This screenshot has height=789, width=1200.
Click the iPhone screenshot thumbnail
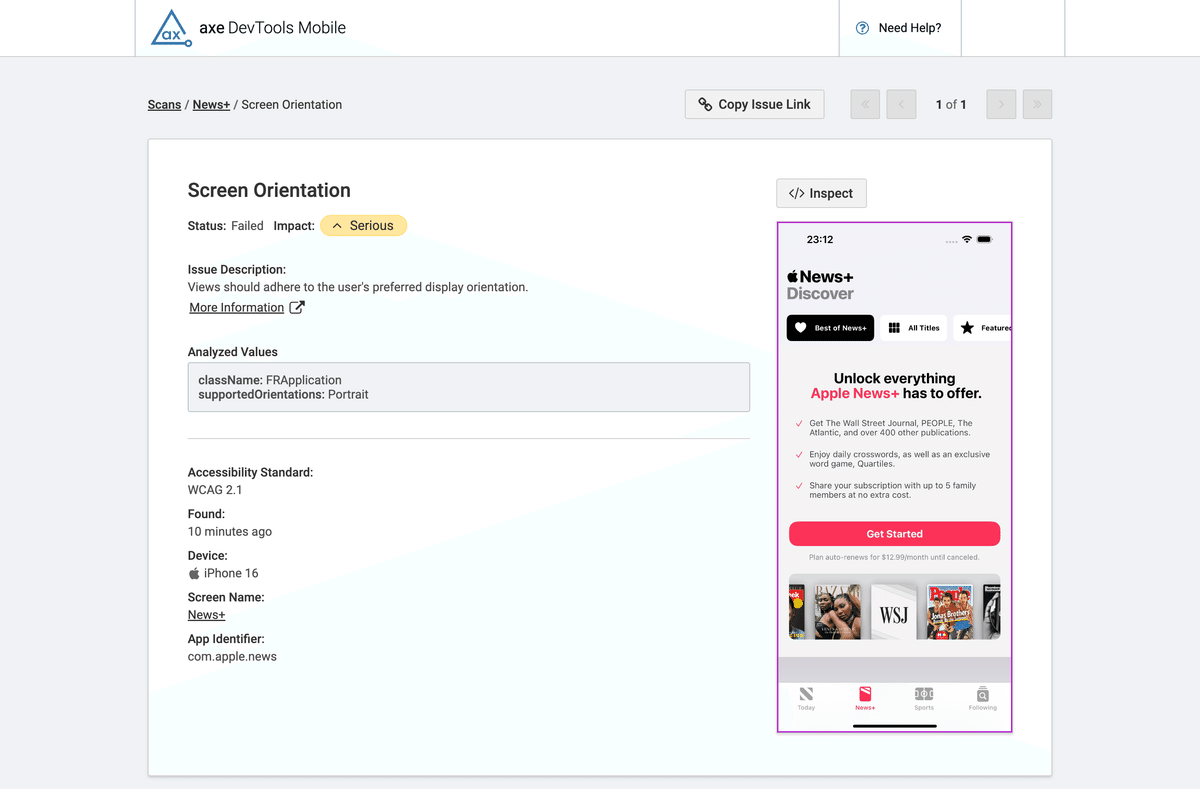[x=895, y=477]
